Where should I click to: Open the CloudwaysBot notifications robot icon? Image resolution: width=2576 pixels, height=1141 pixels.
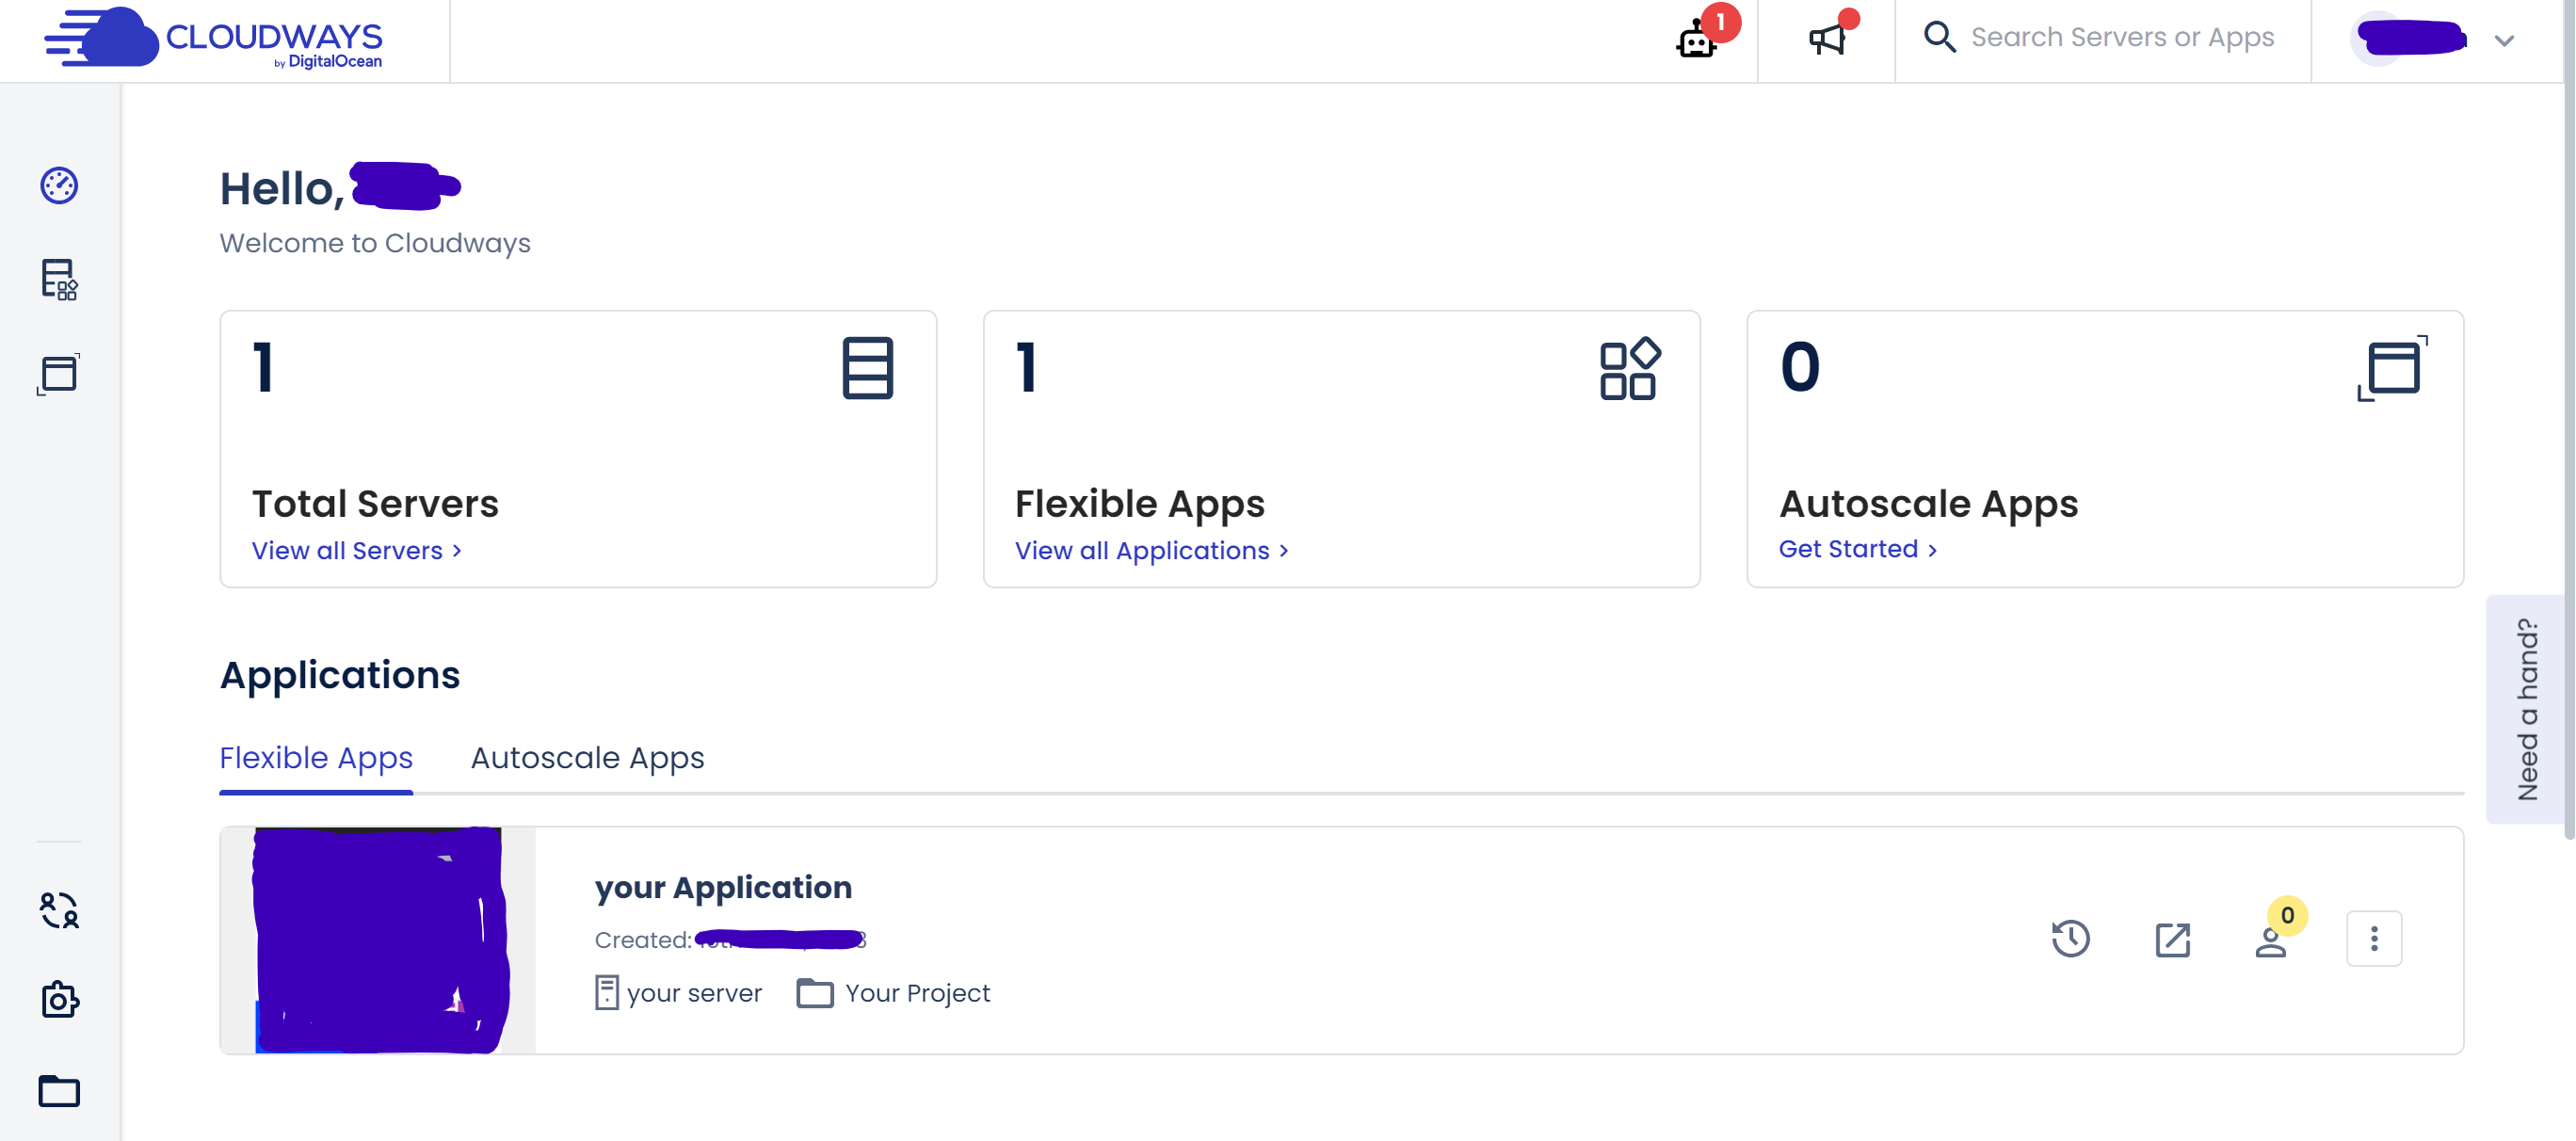pyautogui.click(x=1697, y=41)
